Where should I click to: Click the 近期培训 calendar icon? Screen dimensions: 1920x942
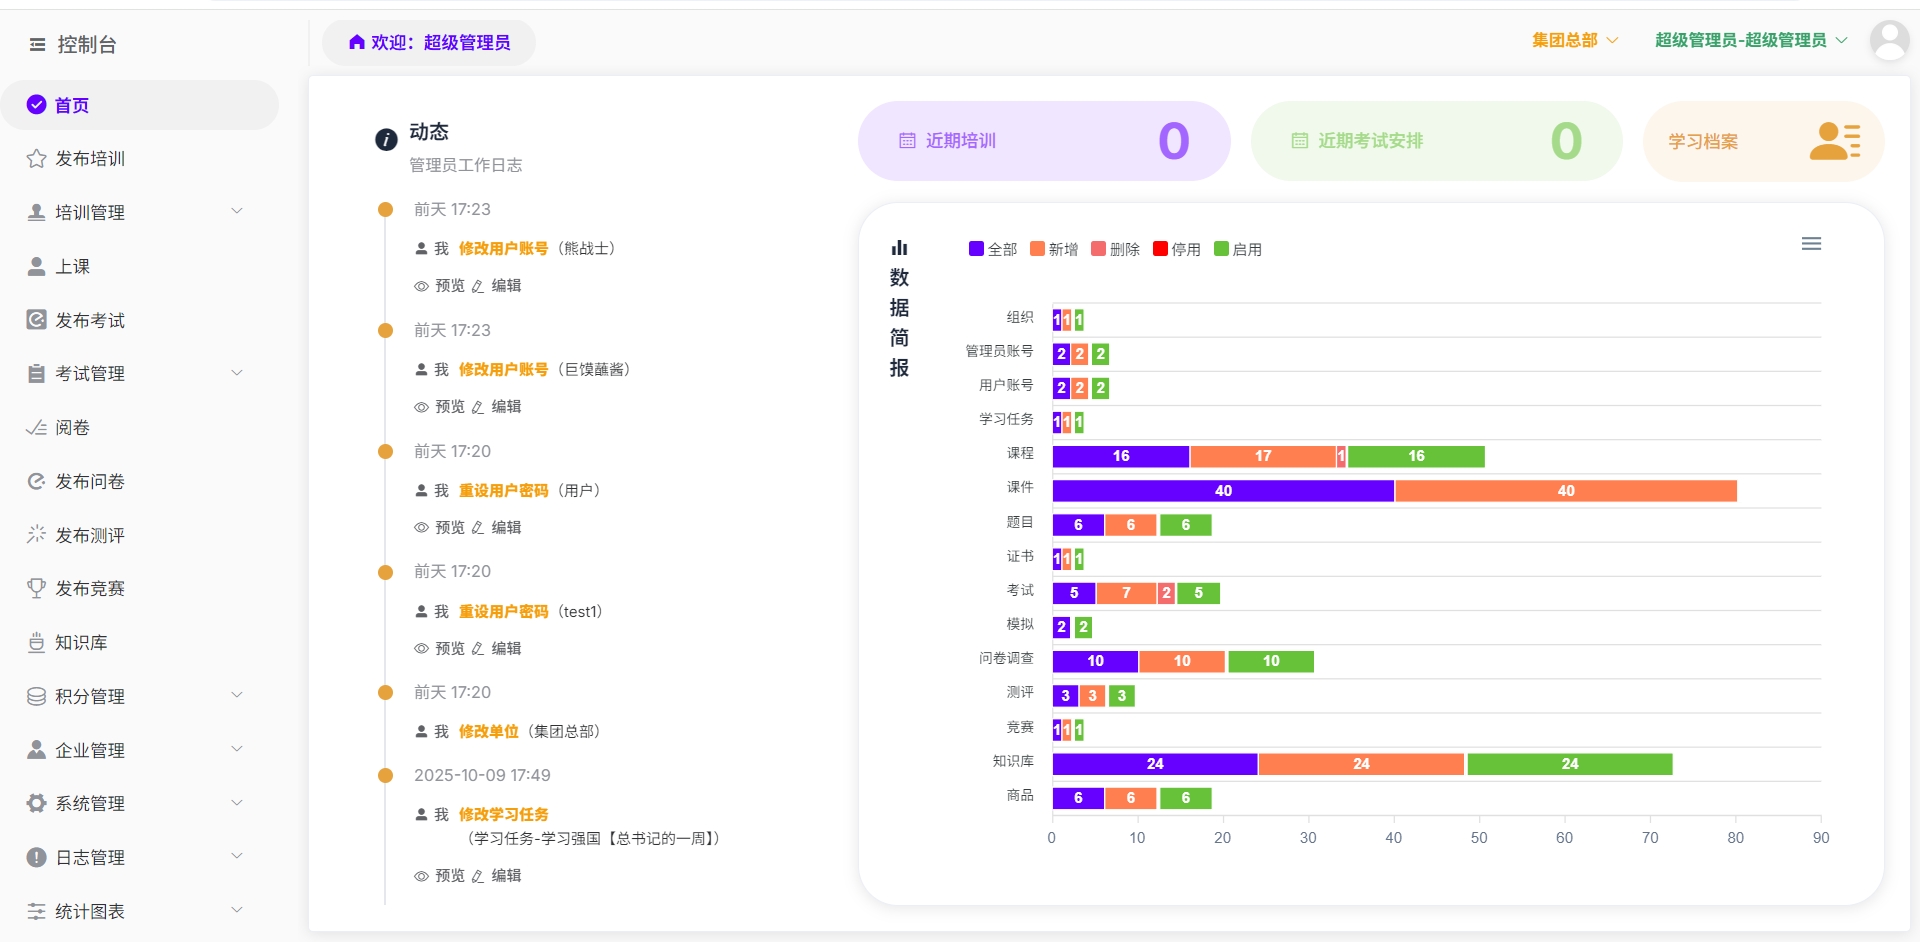coord(907,141)
